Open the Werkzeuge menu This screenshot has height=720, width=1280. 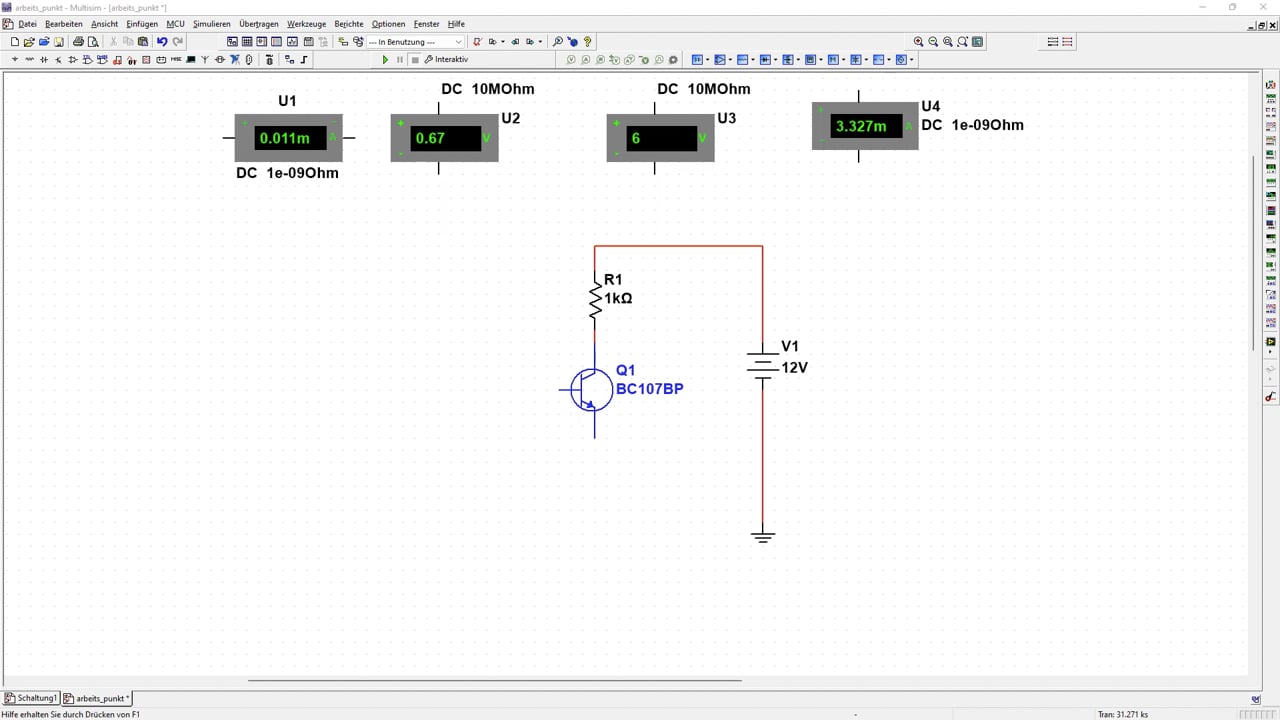coord(306,24)
